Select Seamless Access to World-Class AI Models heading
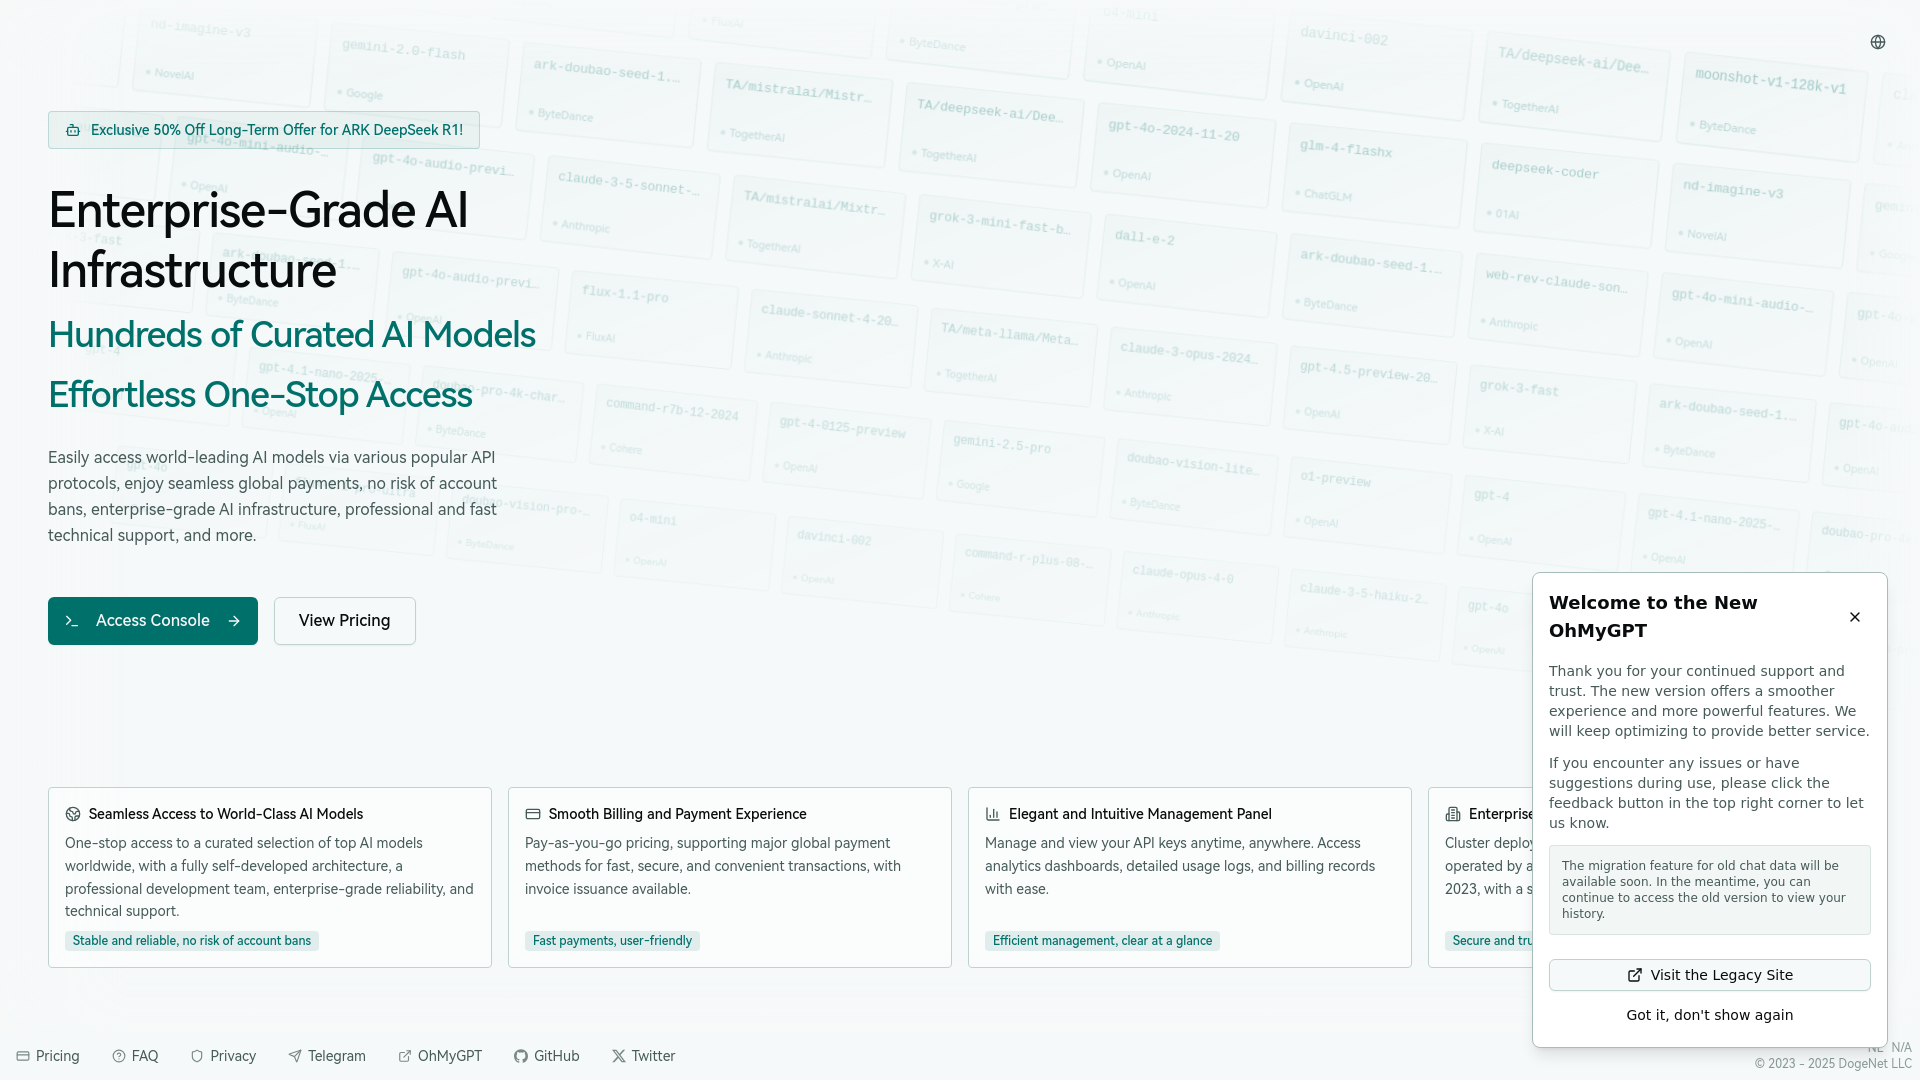The image size is (1920, 1080). coord(226,814)
